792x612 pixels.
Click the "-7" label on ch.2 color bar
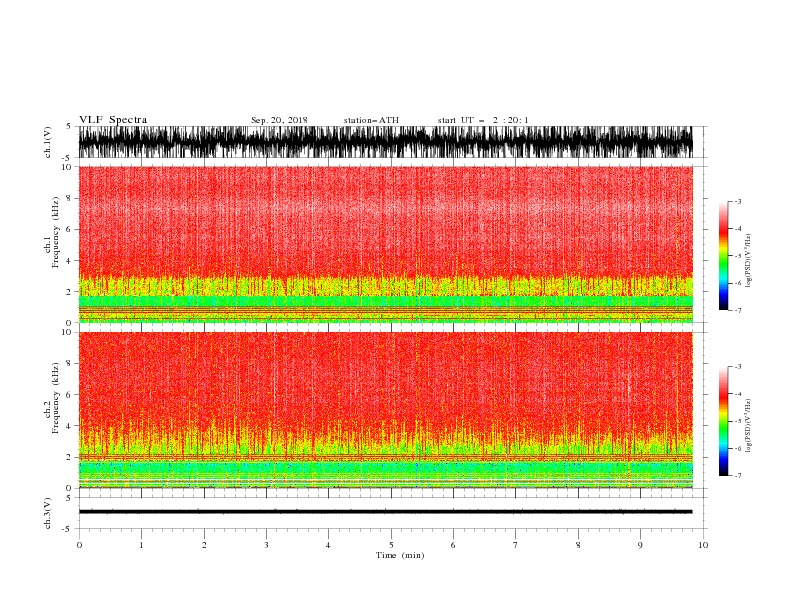click(738, 475)
